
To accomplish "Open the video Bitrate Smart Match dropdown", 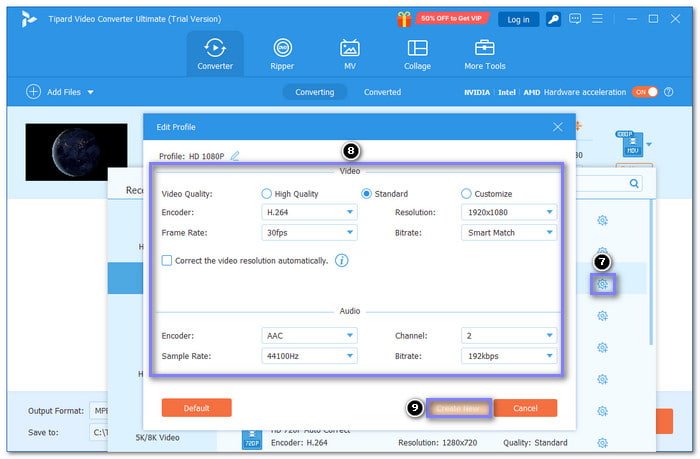I will pyautogui.click(x=509, y=233).
